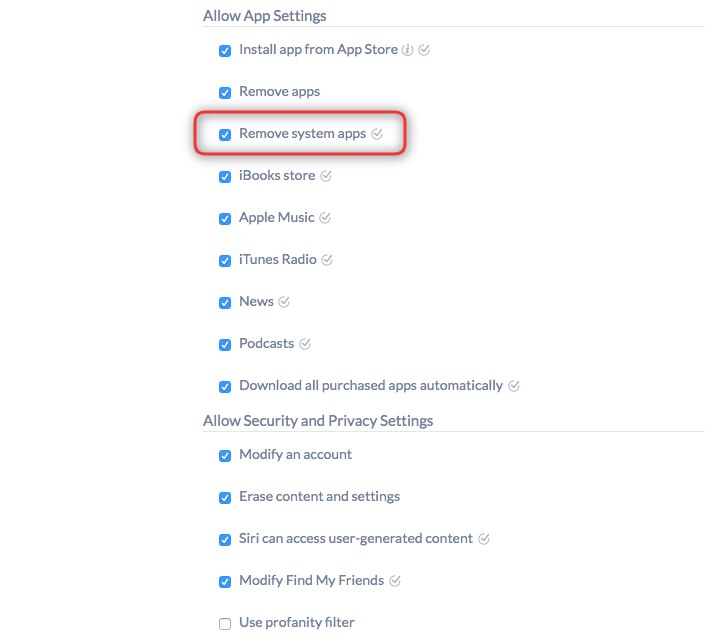
Task: Untick the Remove system apps checkbox
Action: click(225, 135)
